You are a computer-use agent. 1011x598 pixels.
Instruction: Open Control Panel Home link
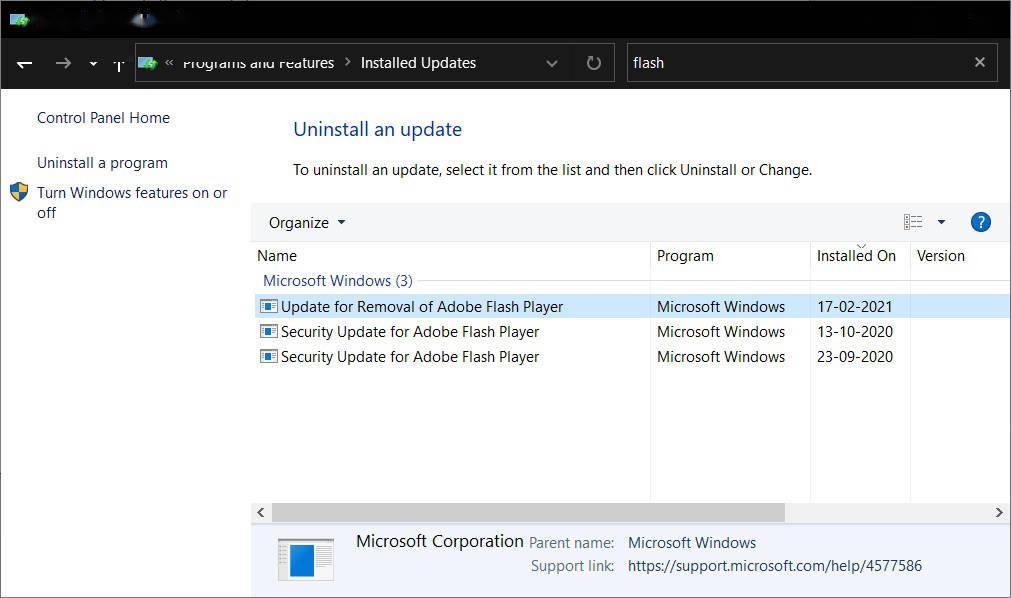(x=103, y=117)
